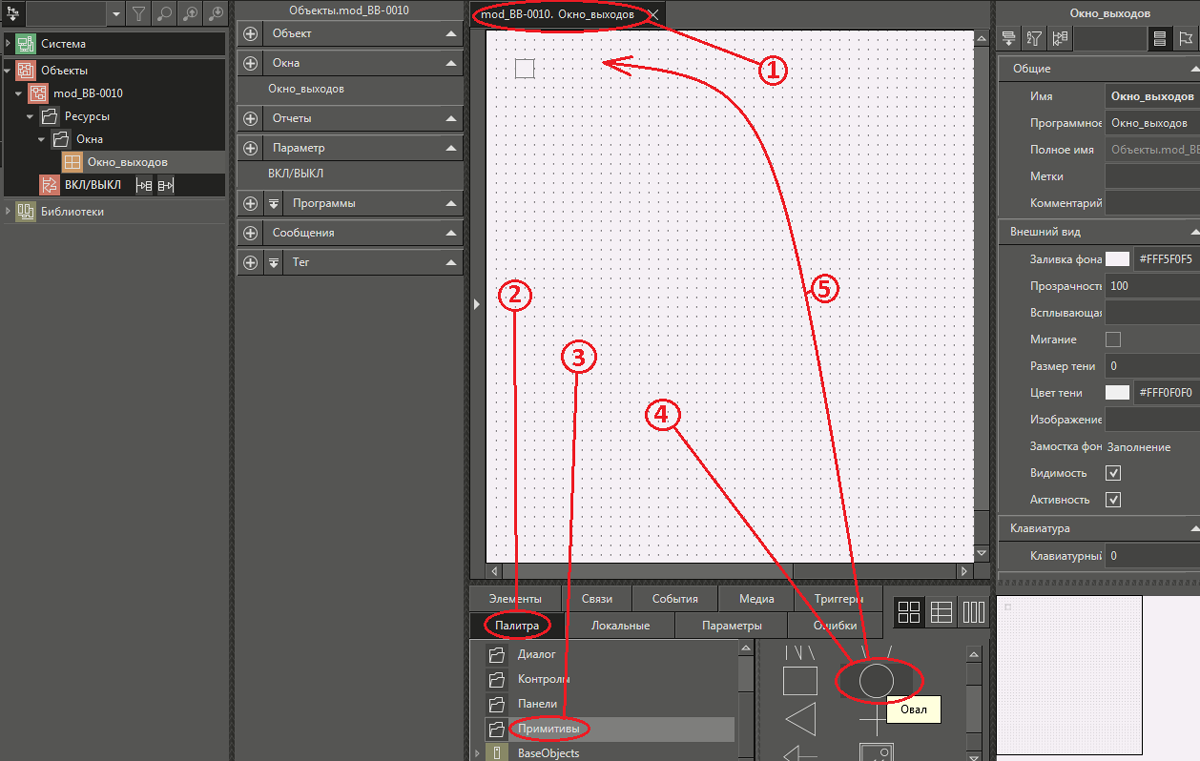Click the Заливка фона color swatch
The height and width of the screenshot is (761, 1200).
[x=1117, y=259]
